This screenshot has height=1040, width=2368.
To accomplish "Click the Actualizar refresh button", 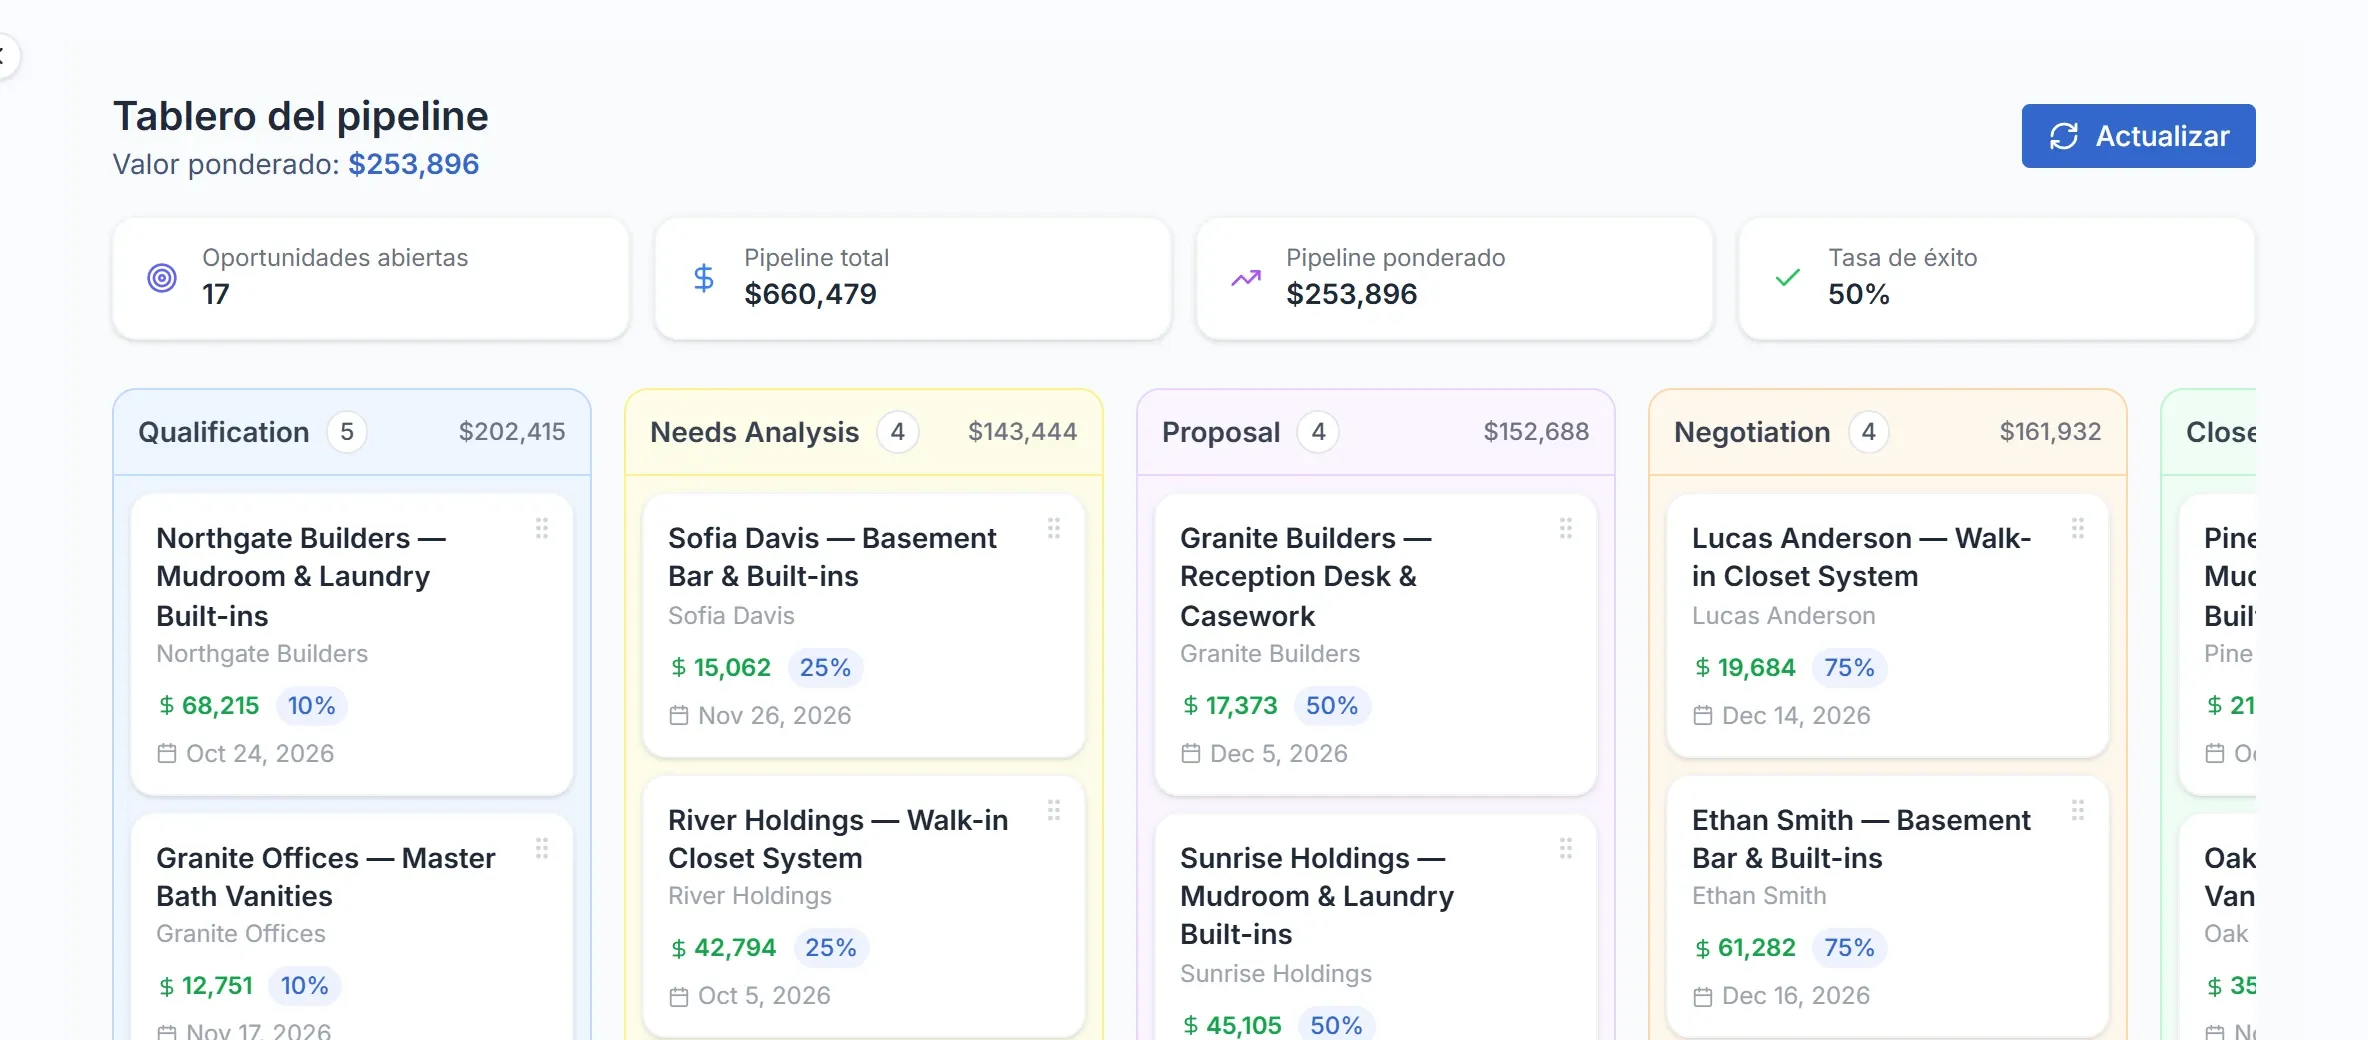I will pos(2138,136).
